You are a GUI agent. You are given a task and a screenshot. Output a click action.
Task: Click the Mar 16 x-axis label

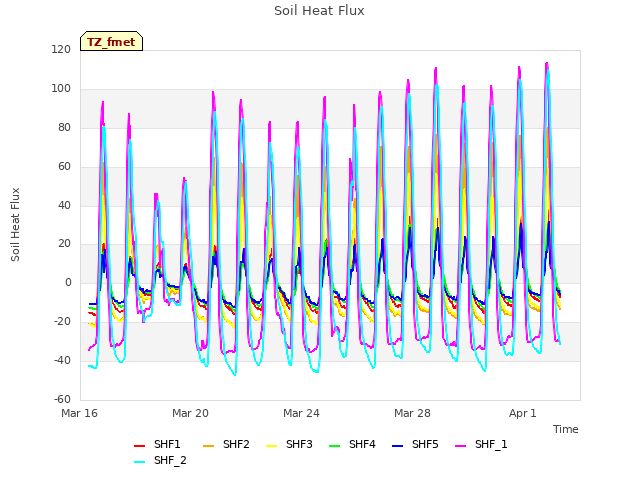pyautogui.click(x=80, y=413)
